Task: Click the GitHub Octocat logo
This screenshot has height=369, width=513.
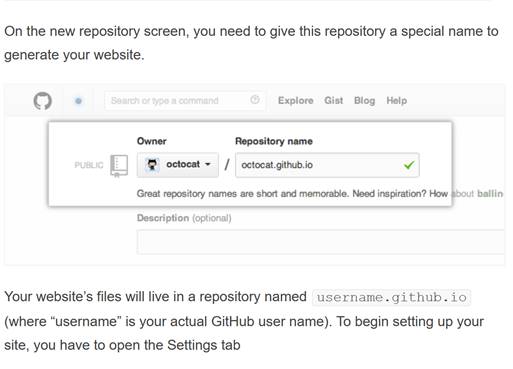Action: click(x=43, y=101)
